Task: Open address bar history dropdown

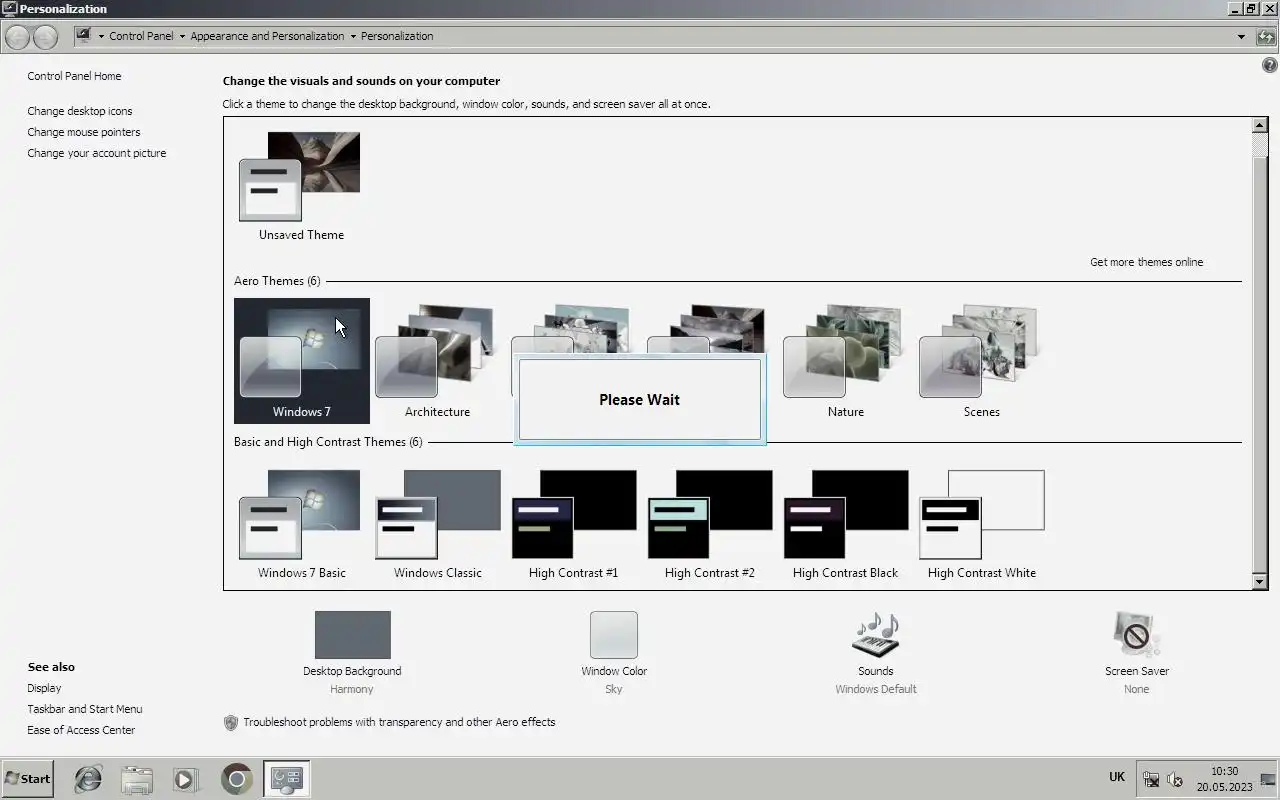Action: [x=1241, y=36]
